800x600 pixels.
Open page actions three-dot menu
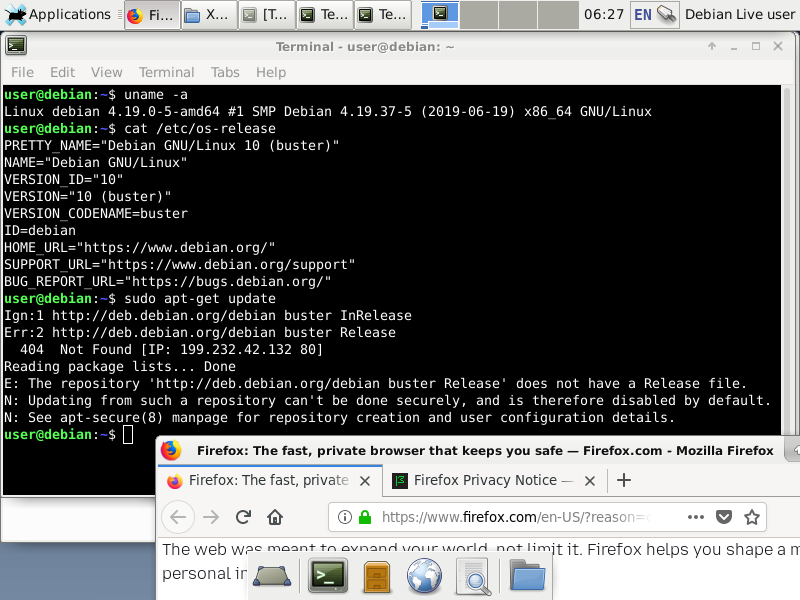click(695, 517)
